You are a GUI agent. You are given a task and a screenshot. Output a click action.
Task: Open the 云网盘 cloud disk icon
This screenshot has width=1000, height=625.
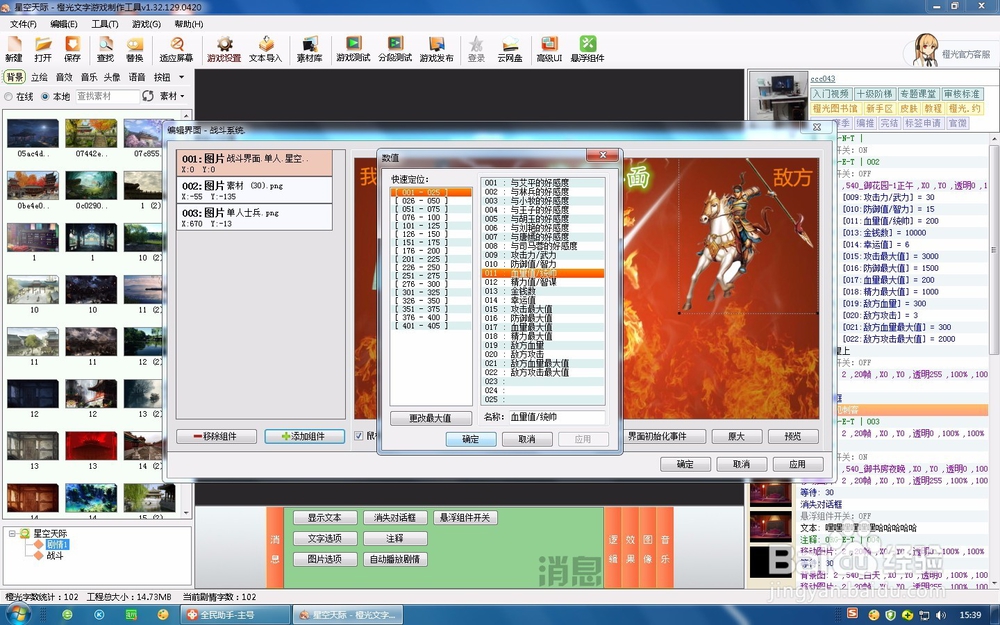510,49
